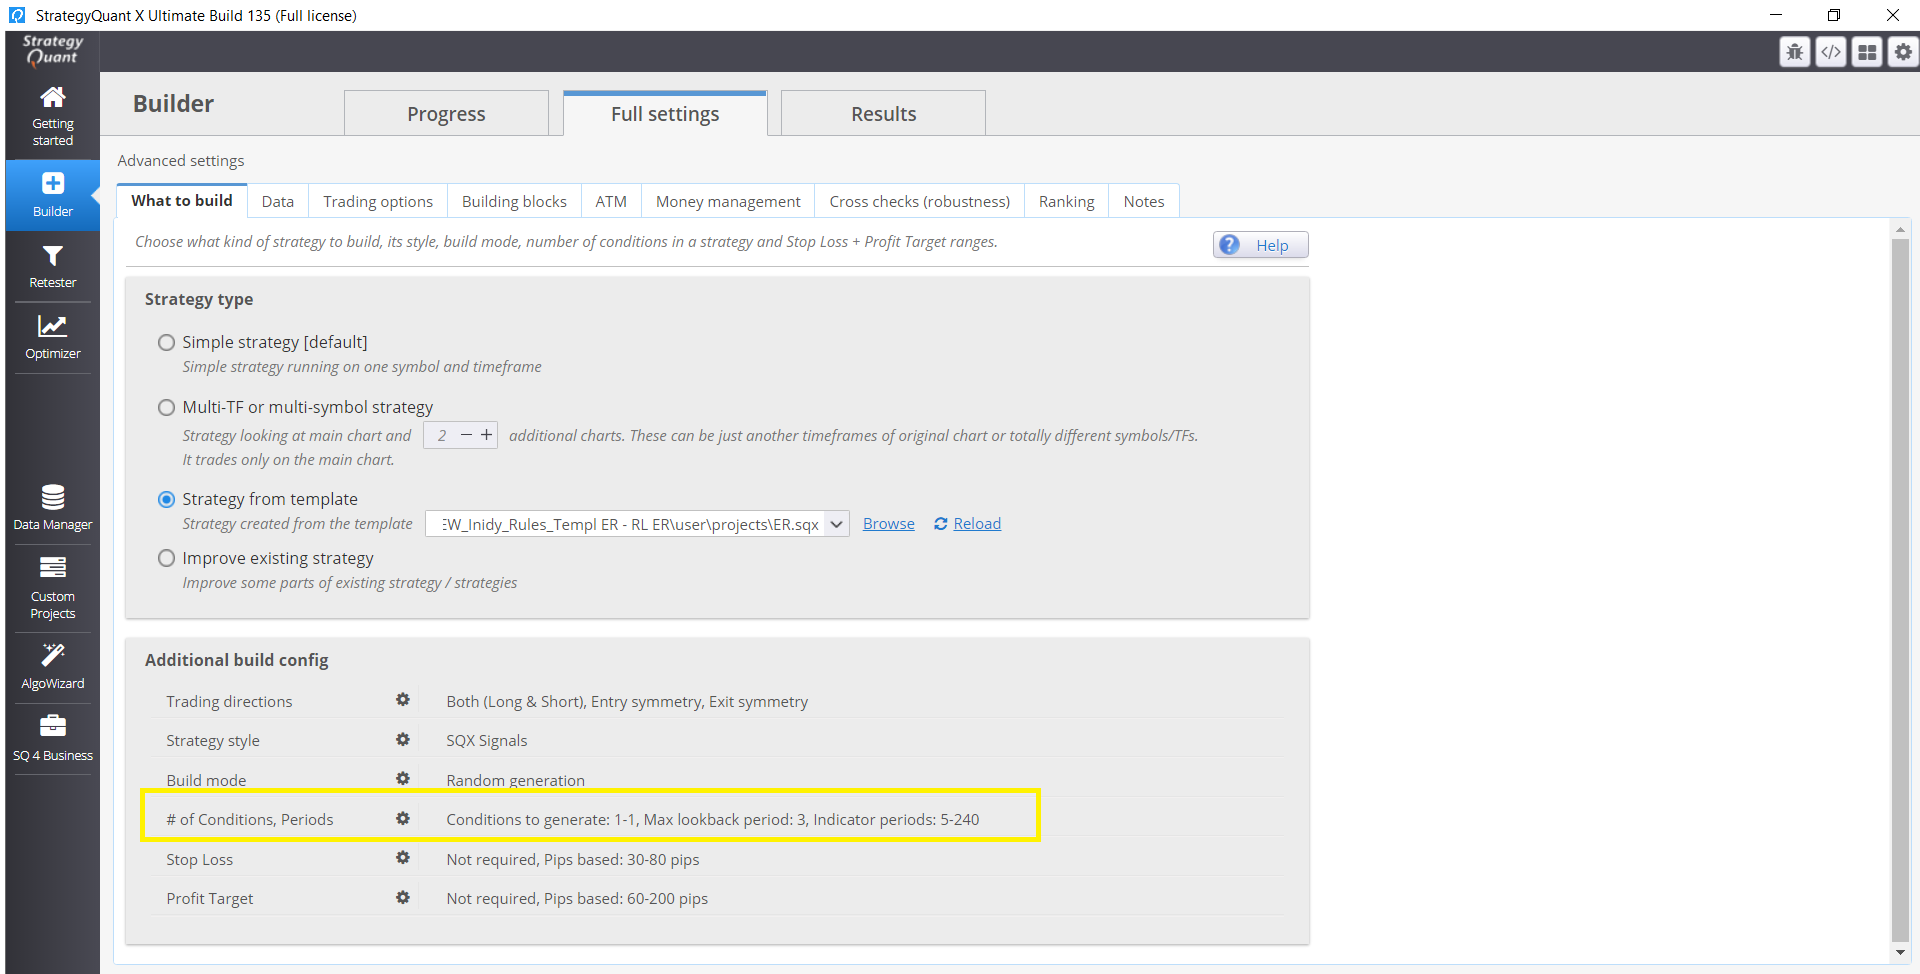Select Simple strategy [default] option

coord(166,342)
